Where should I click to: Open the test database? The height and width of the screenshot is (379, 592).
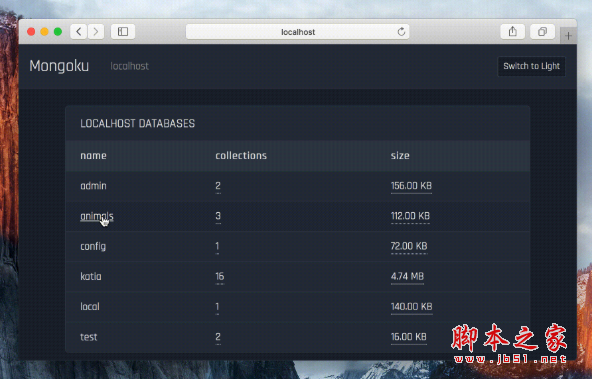pyautogui.click(x=89, y=337)
